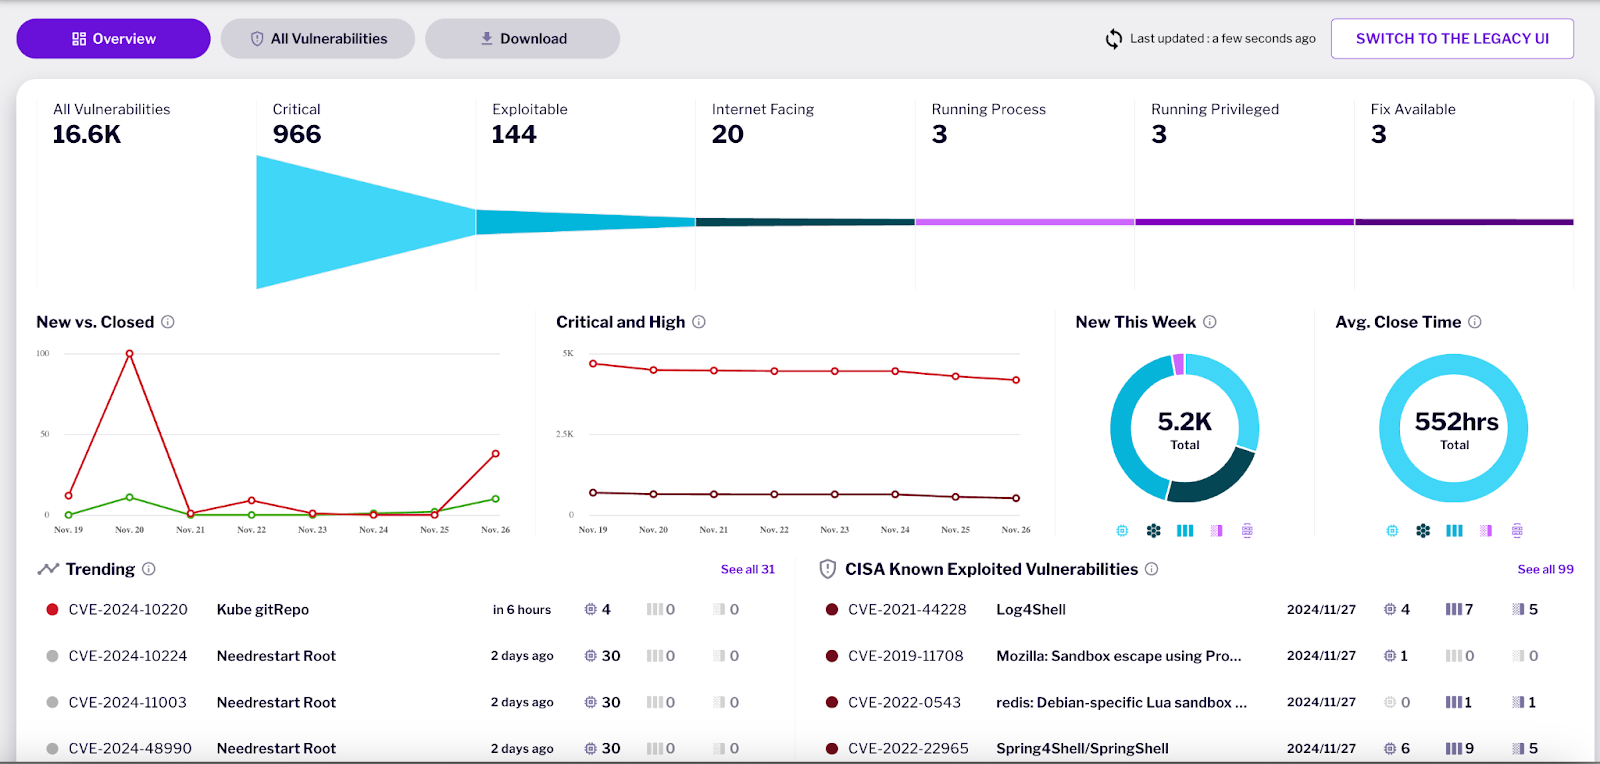This screenshot has height=764, width=1600.
Task: Switch to the Overview tab
Action: point(113,39)
